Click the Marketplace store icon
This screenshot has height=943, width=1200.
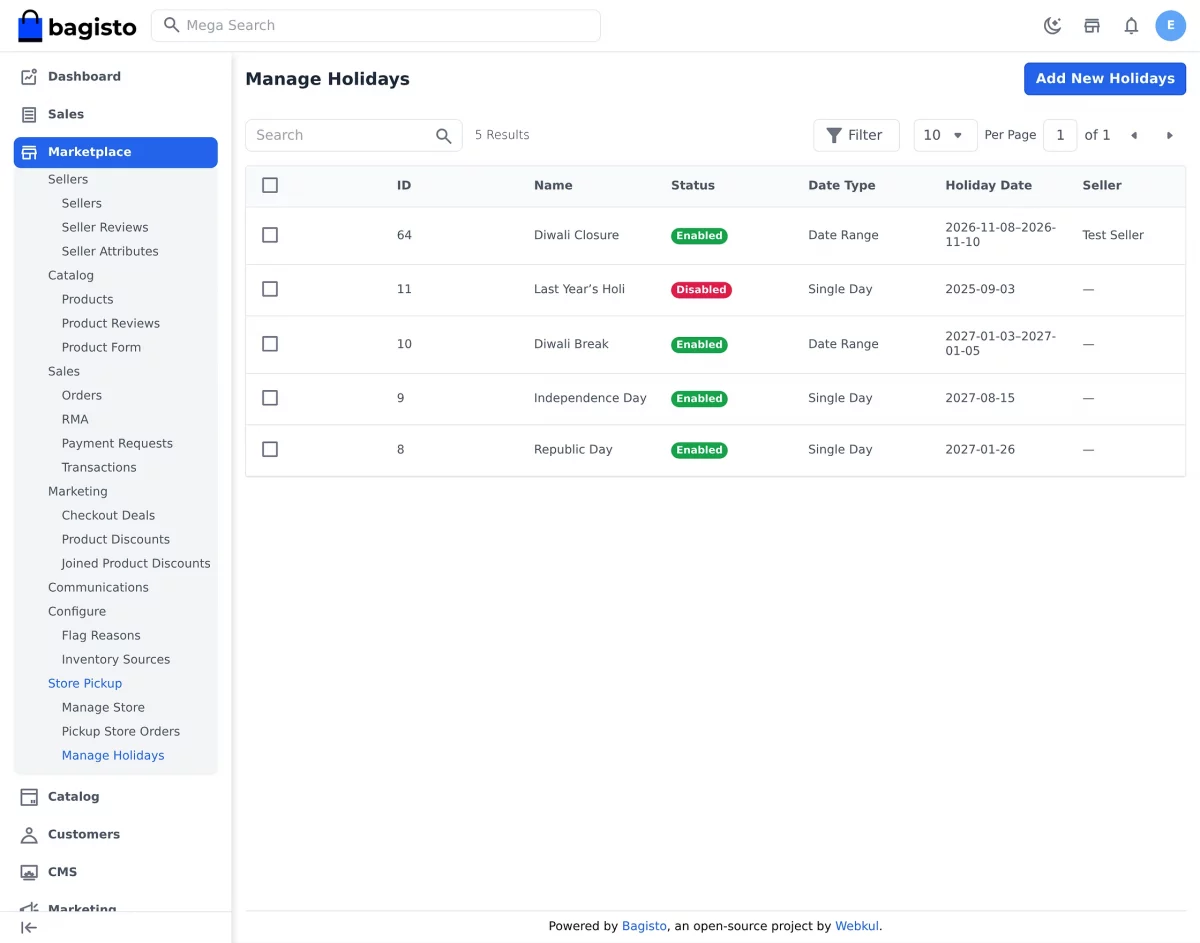[29, 152]
